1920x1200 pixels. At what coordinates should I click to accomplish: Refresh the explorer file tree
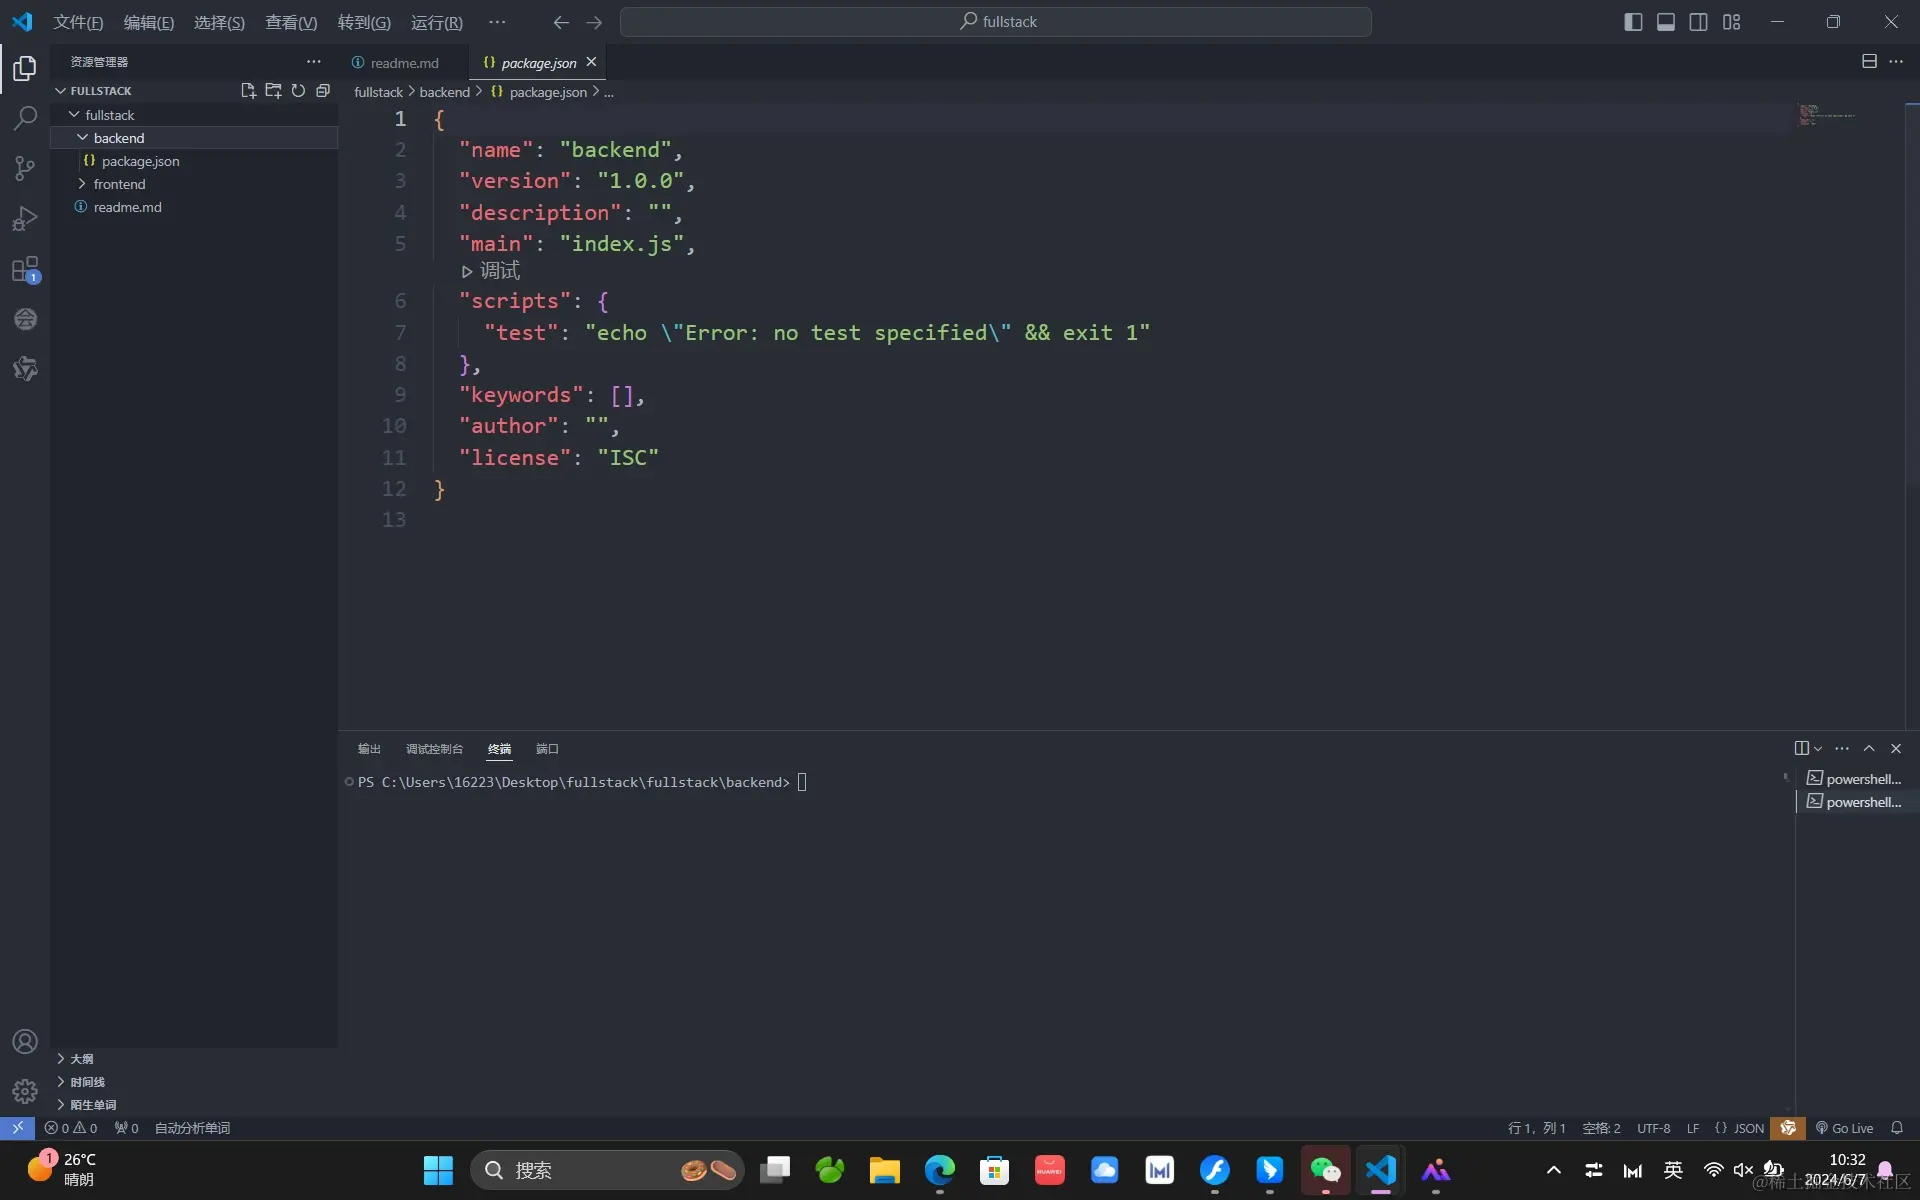pyautogui.click(x=298, y=91)
